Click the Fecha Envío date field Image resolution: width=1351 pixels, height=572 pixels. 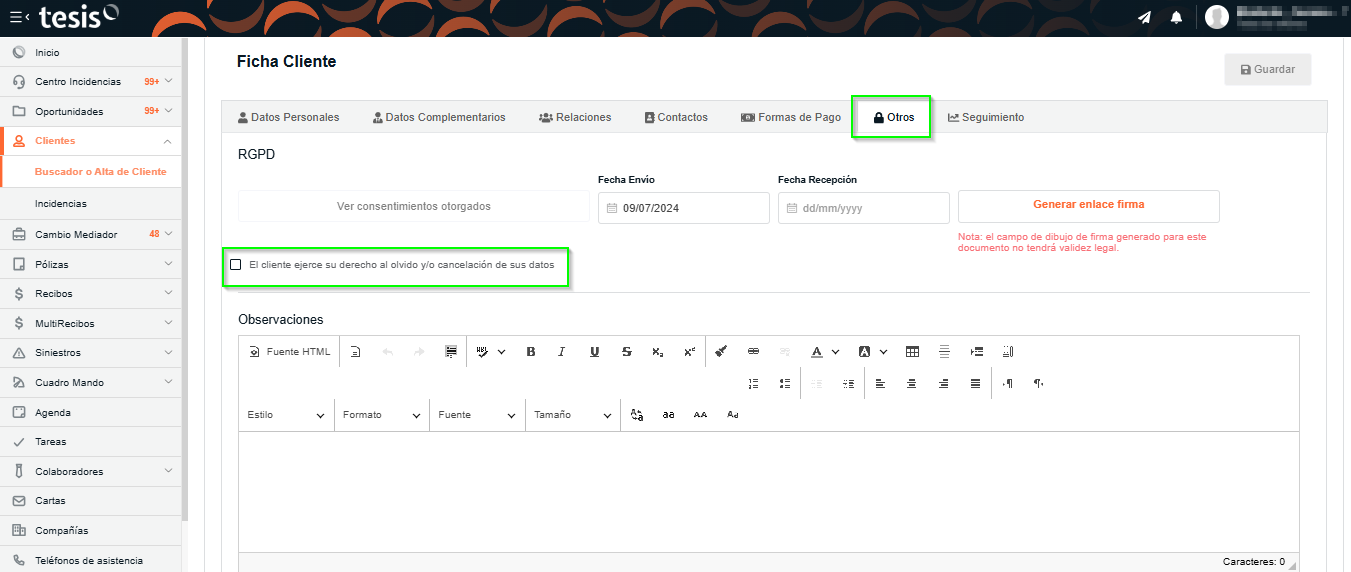point(684,208)
